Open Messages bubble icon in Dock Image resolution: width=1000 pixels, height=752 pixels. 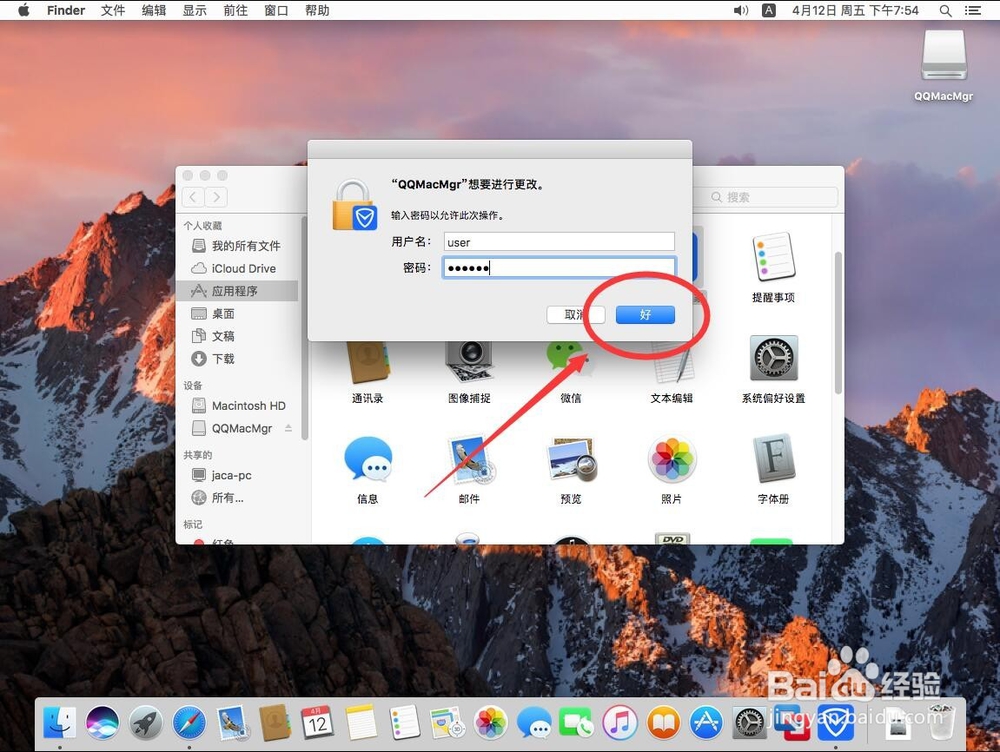point(534,723)
